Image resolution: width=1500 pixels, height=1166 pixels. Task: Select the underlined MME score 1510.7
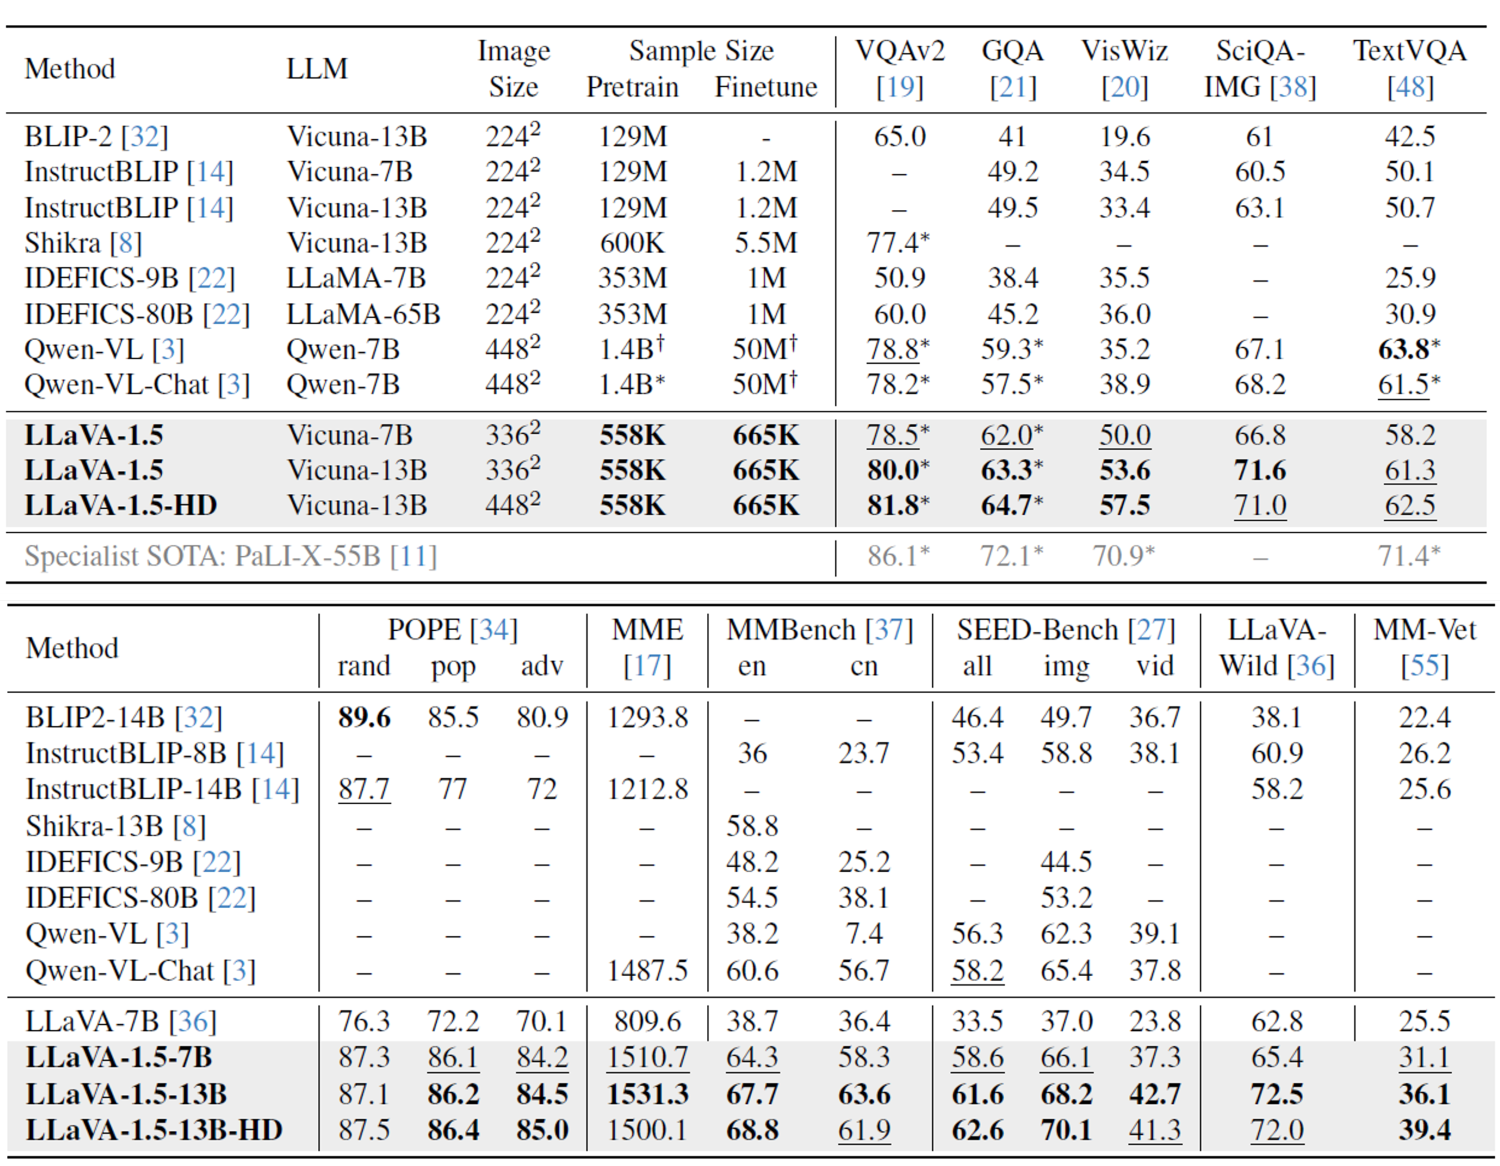pos(647,1058)
